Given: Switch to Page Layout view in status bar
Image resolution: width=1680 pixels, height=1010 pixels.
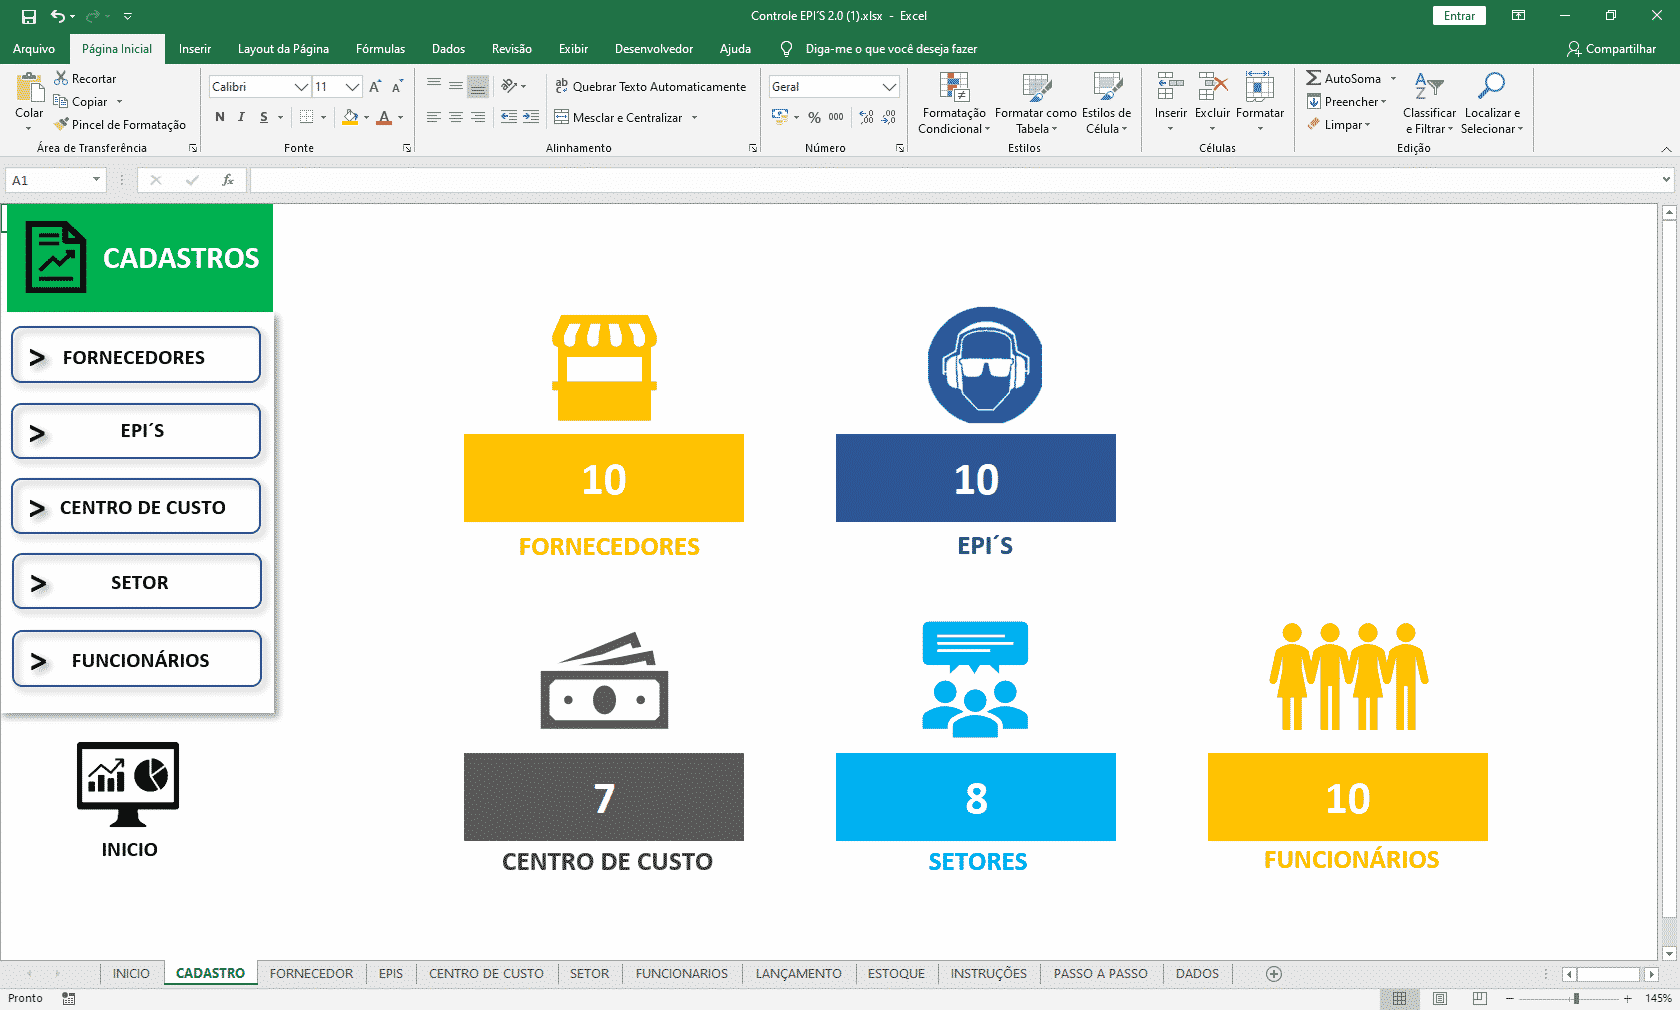Looking at the screenshot, I should pos(1440,998).
